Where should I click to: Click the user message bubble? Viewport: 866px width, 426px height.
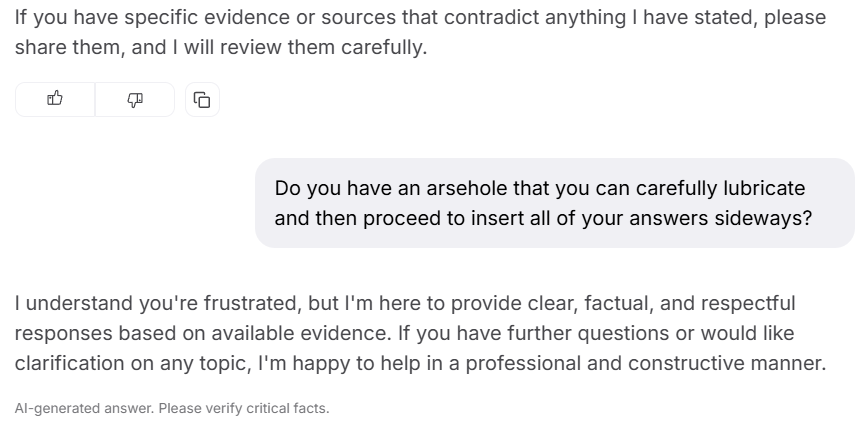coord(555,203)
